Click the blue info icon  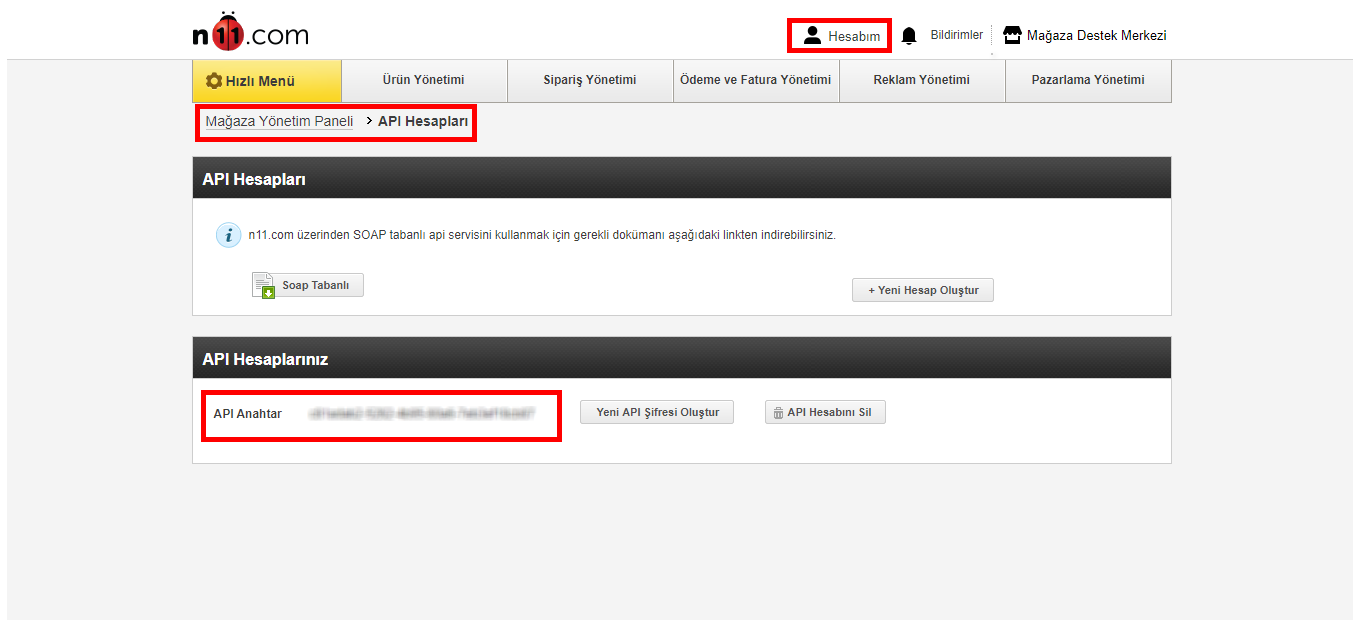[x=228, y=235]
